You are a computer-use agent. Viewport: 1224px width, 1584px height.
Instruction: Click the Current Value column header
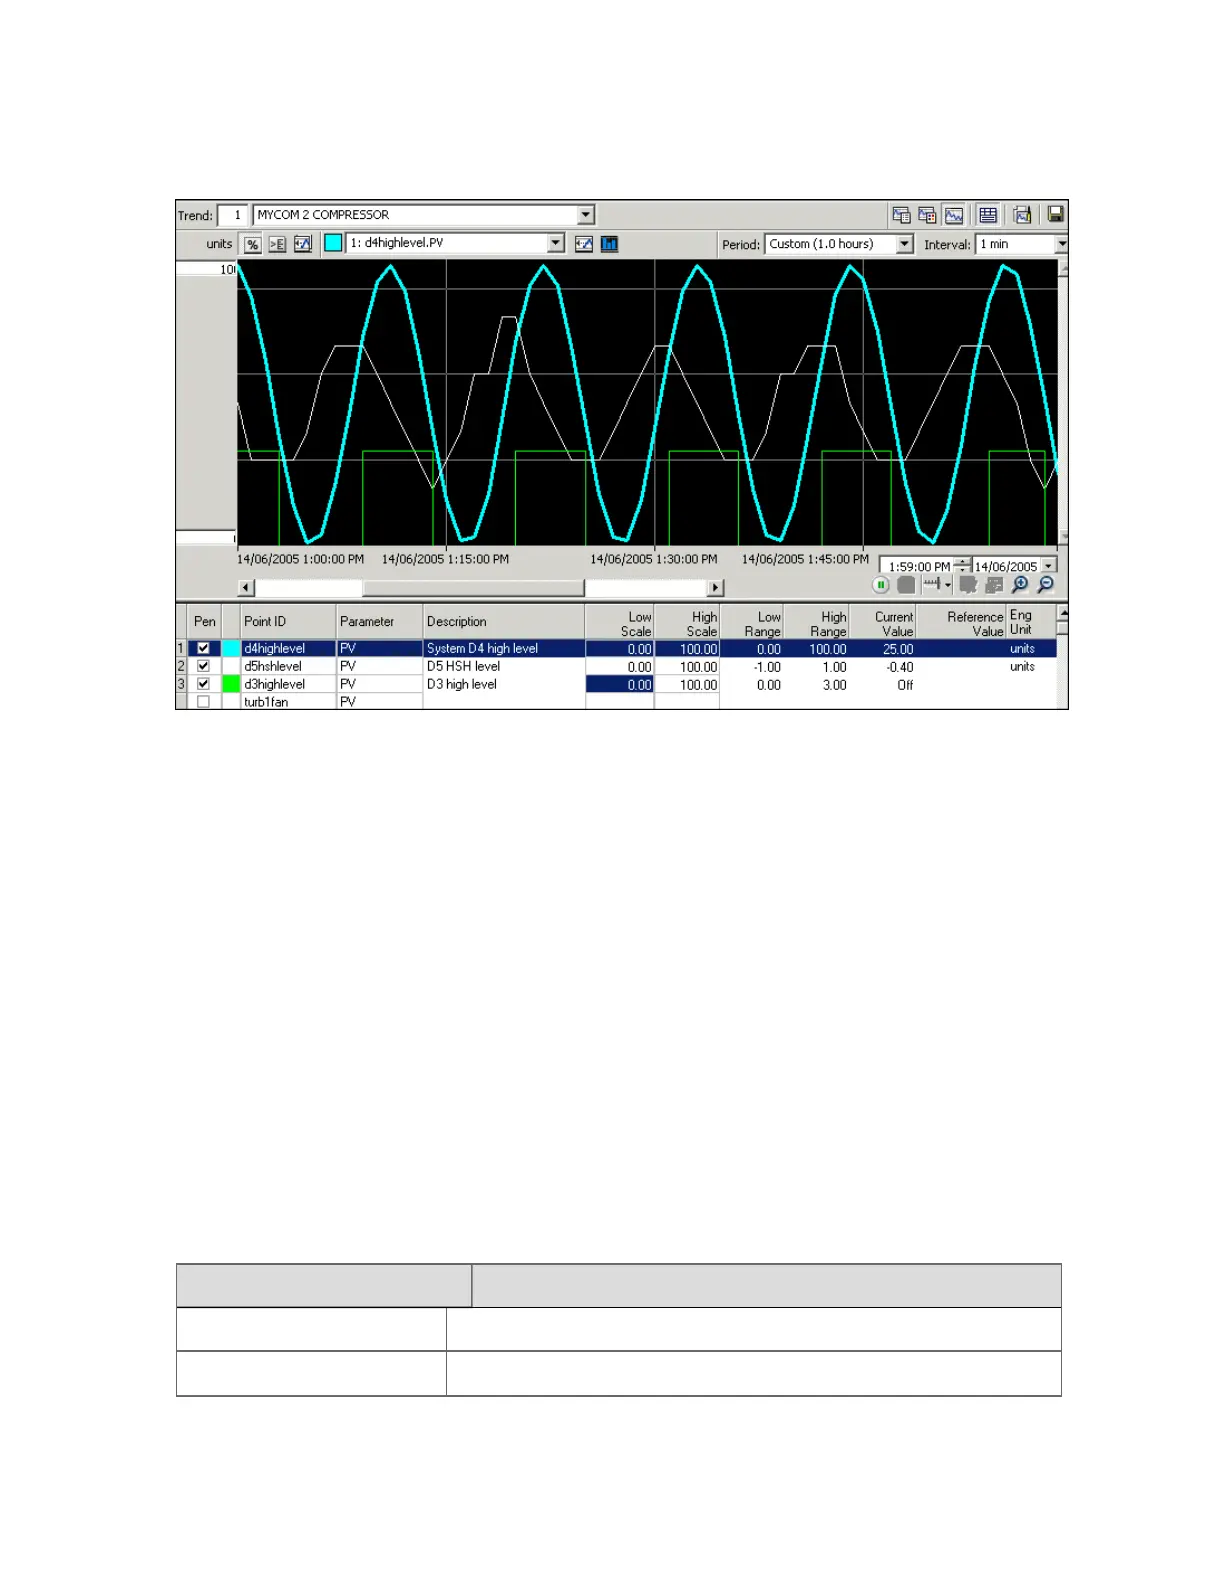(x=883, y=622)
